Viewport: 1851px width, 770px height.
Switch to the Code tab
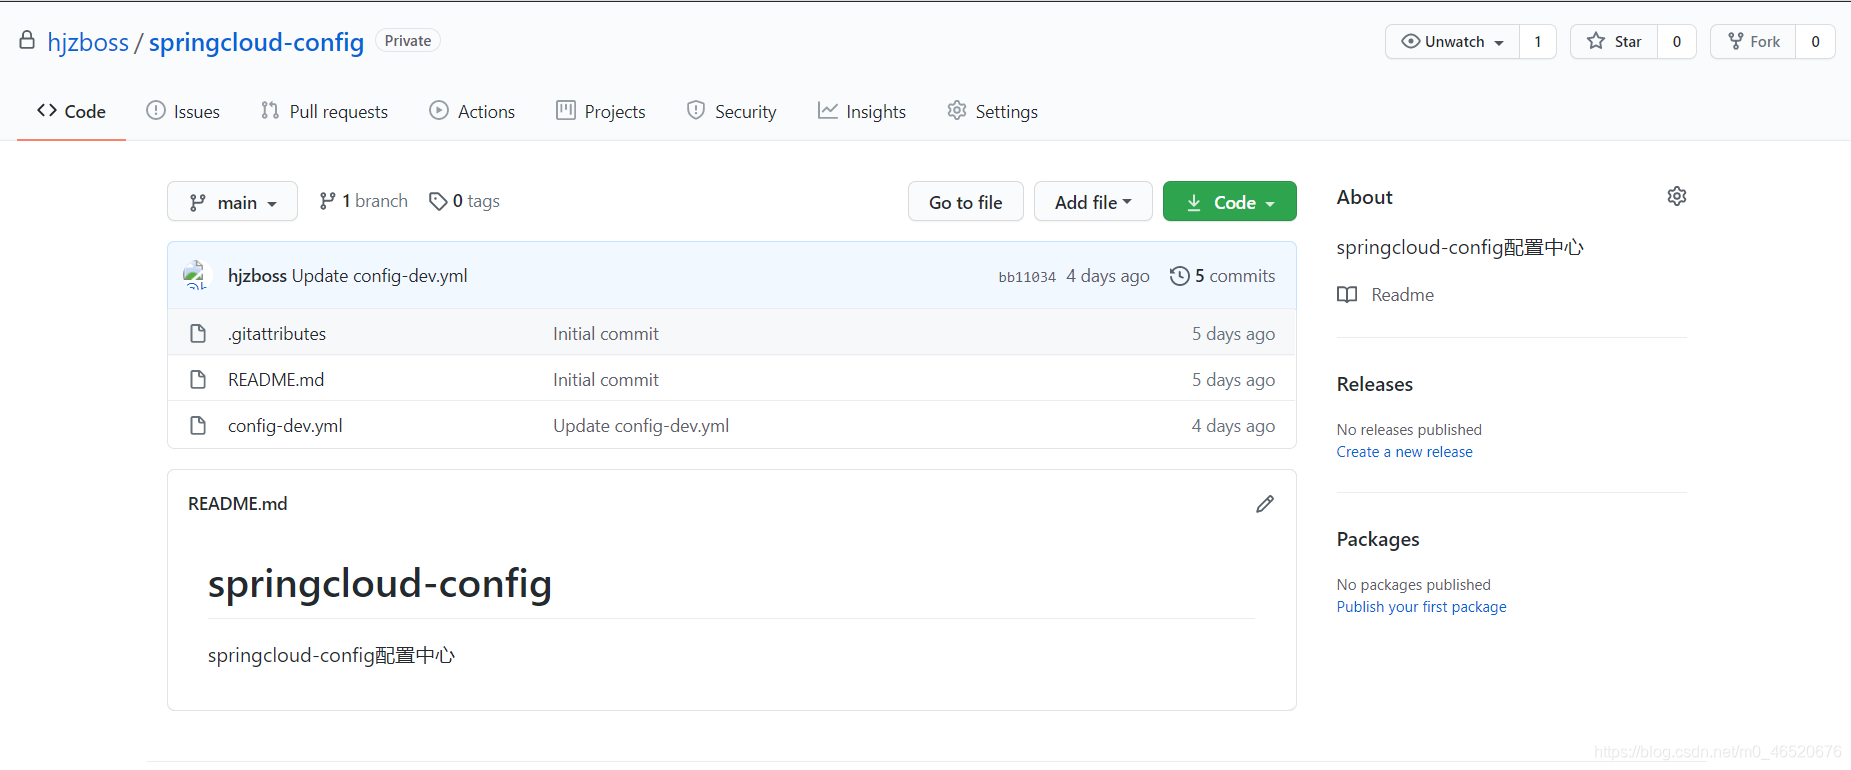[x=71, y=111]
